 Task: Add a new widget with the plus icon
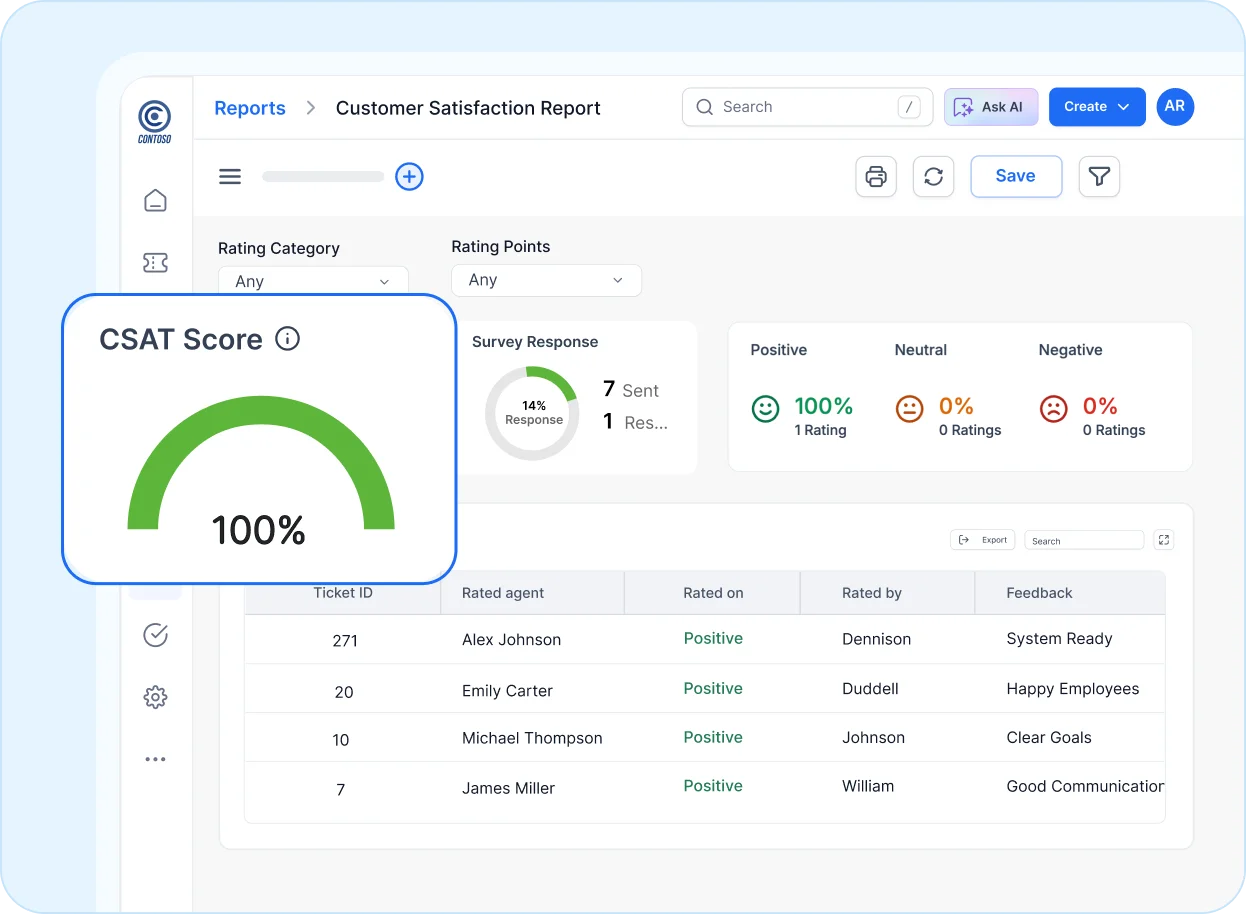click(x=409, y=176)
